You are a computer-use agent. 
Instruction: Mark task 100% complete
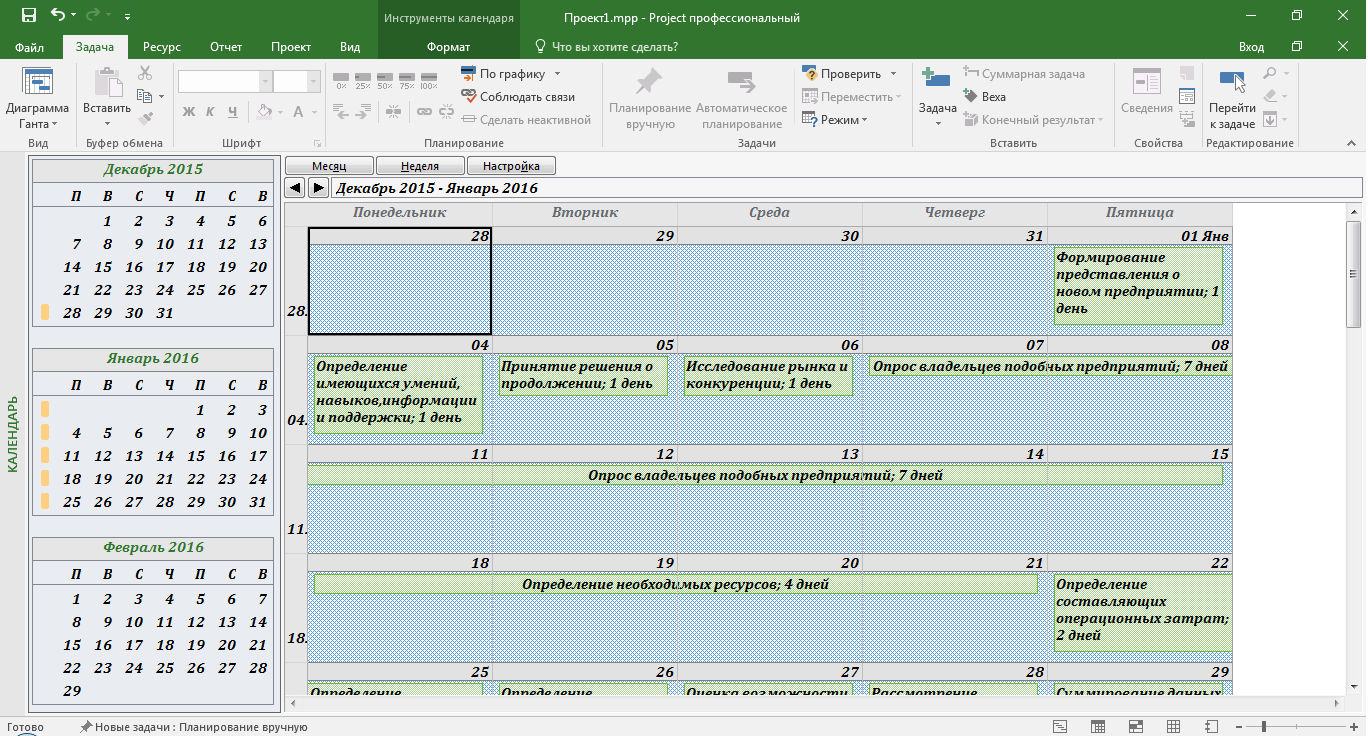pos(429,80)
